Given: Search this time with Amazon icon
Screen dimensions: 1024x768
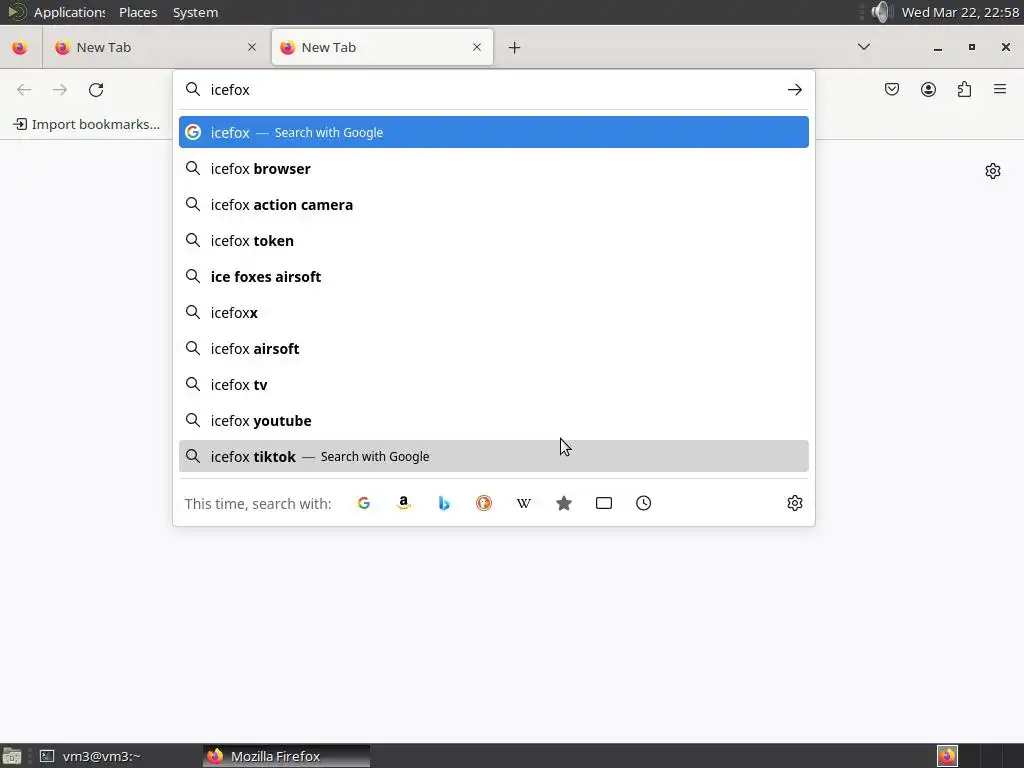Looking at the screenshot, I should (404, 503).
